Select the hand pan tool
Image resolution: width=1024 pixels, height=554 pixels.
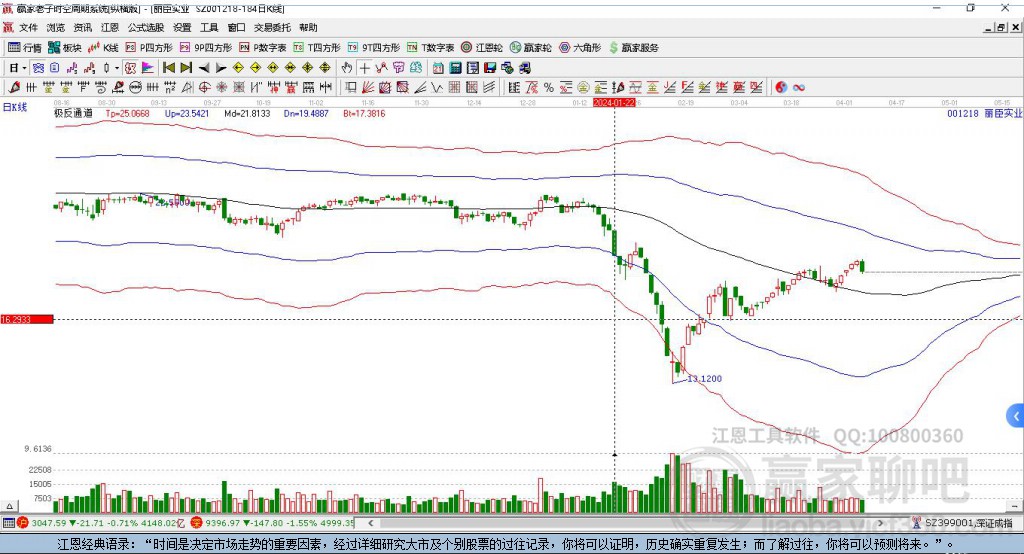coord(347,68)
